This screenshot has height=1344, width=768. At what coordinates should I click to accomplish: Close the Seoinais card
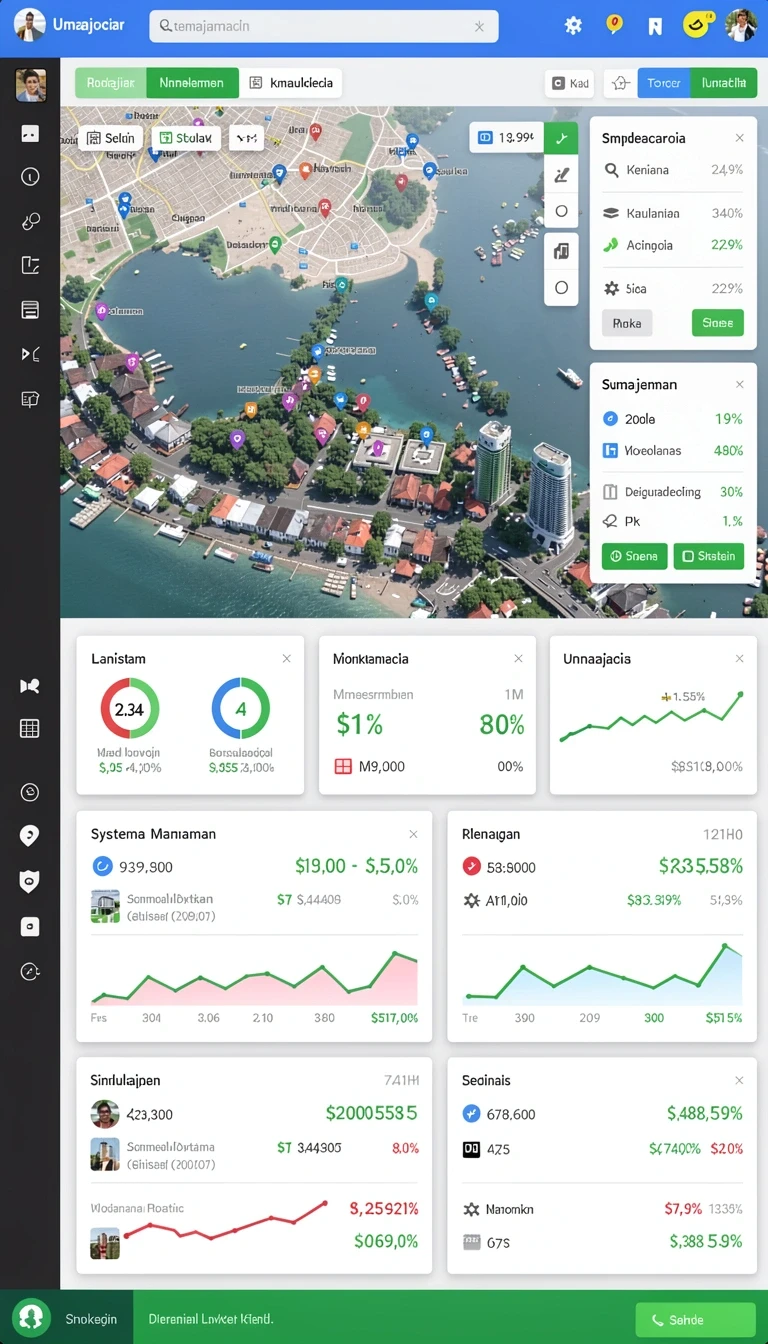click(740, 1081)
